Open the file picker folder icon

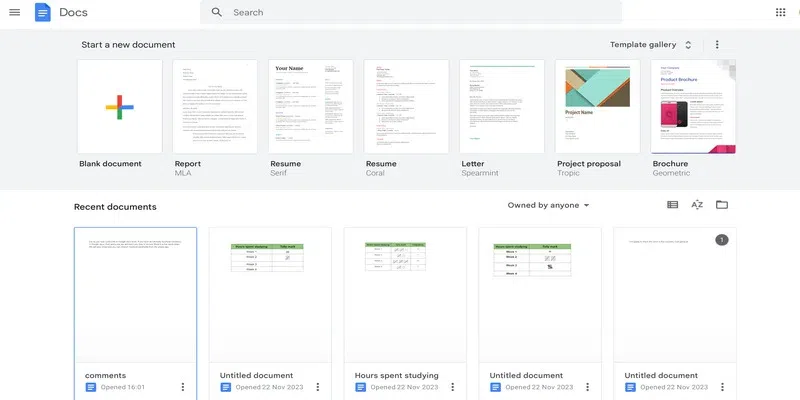tap(721, 205)
